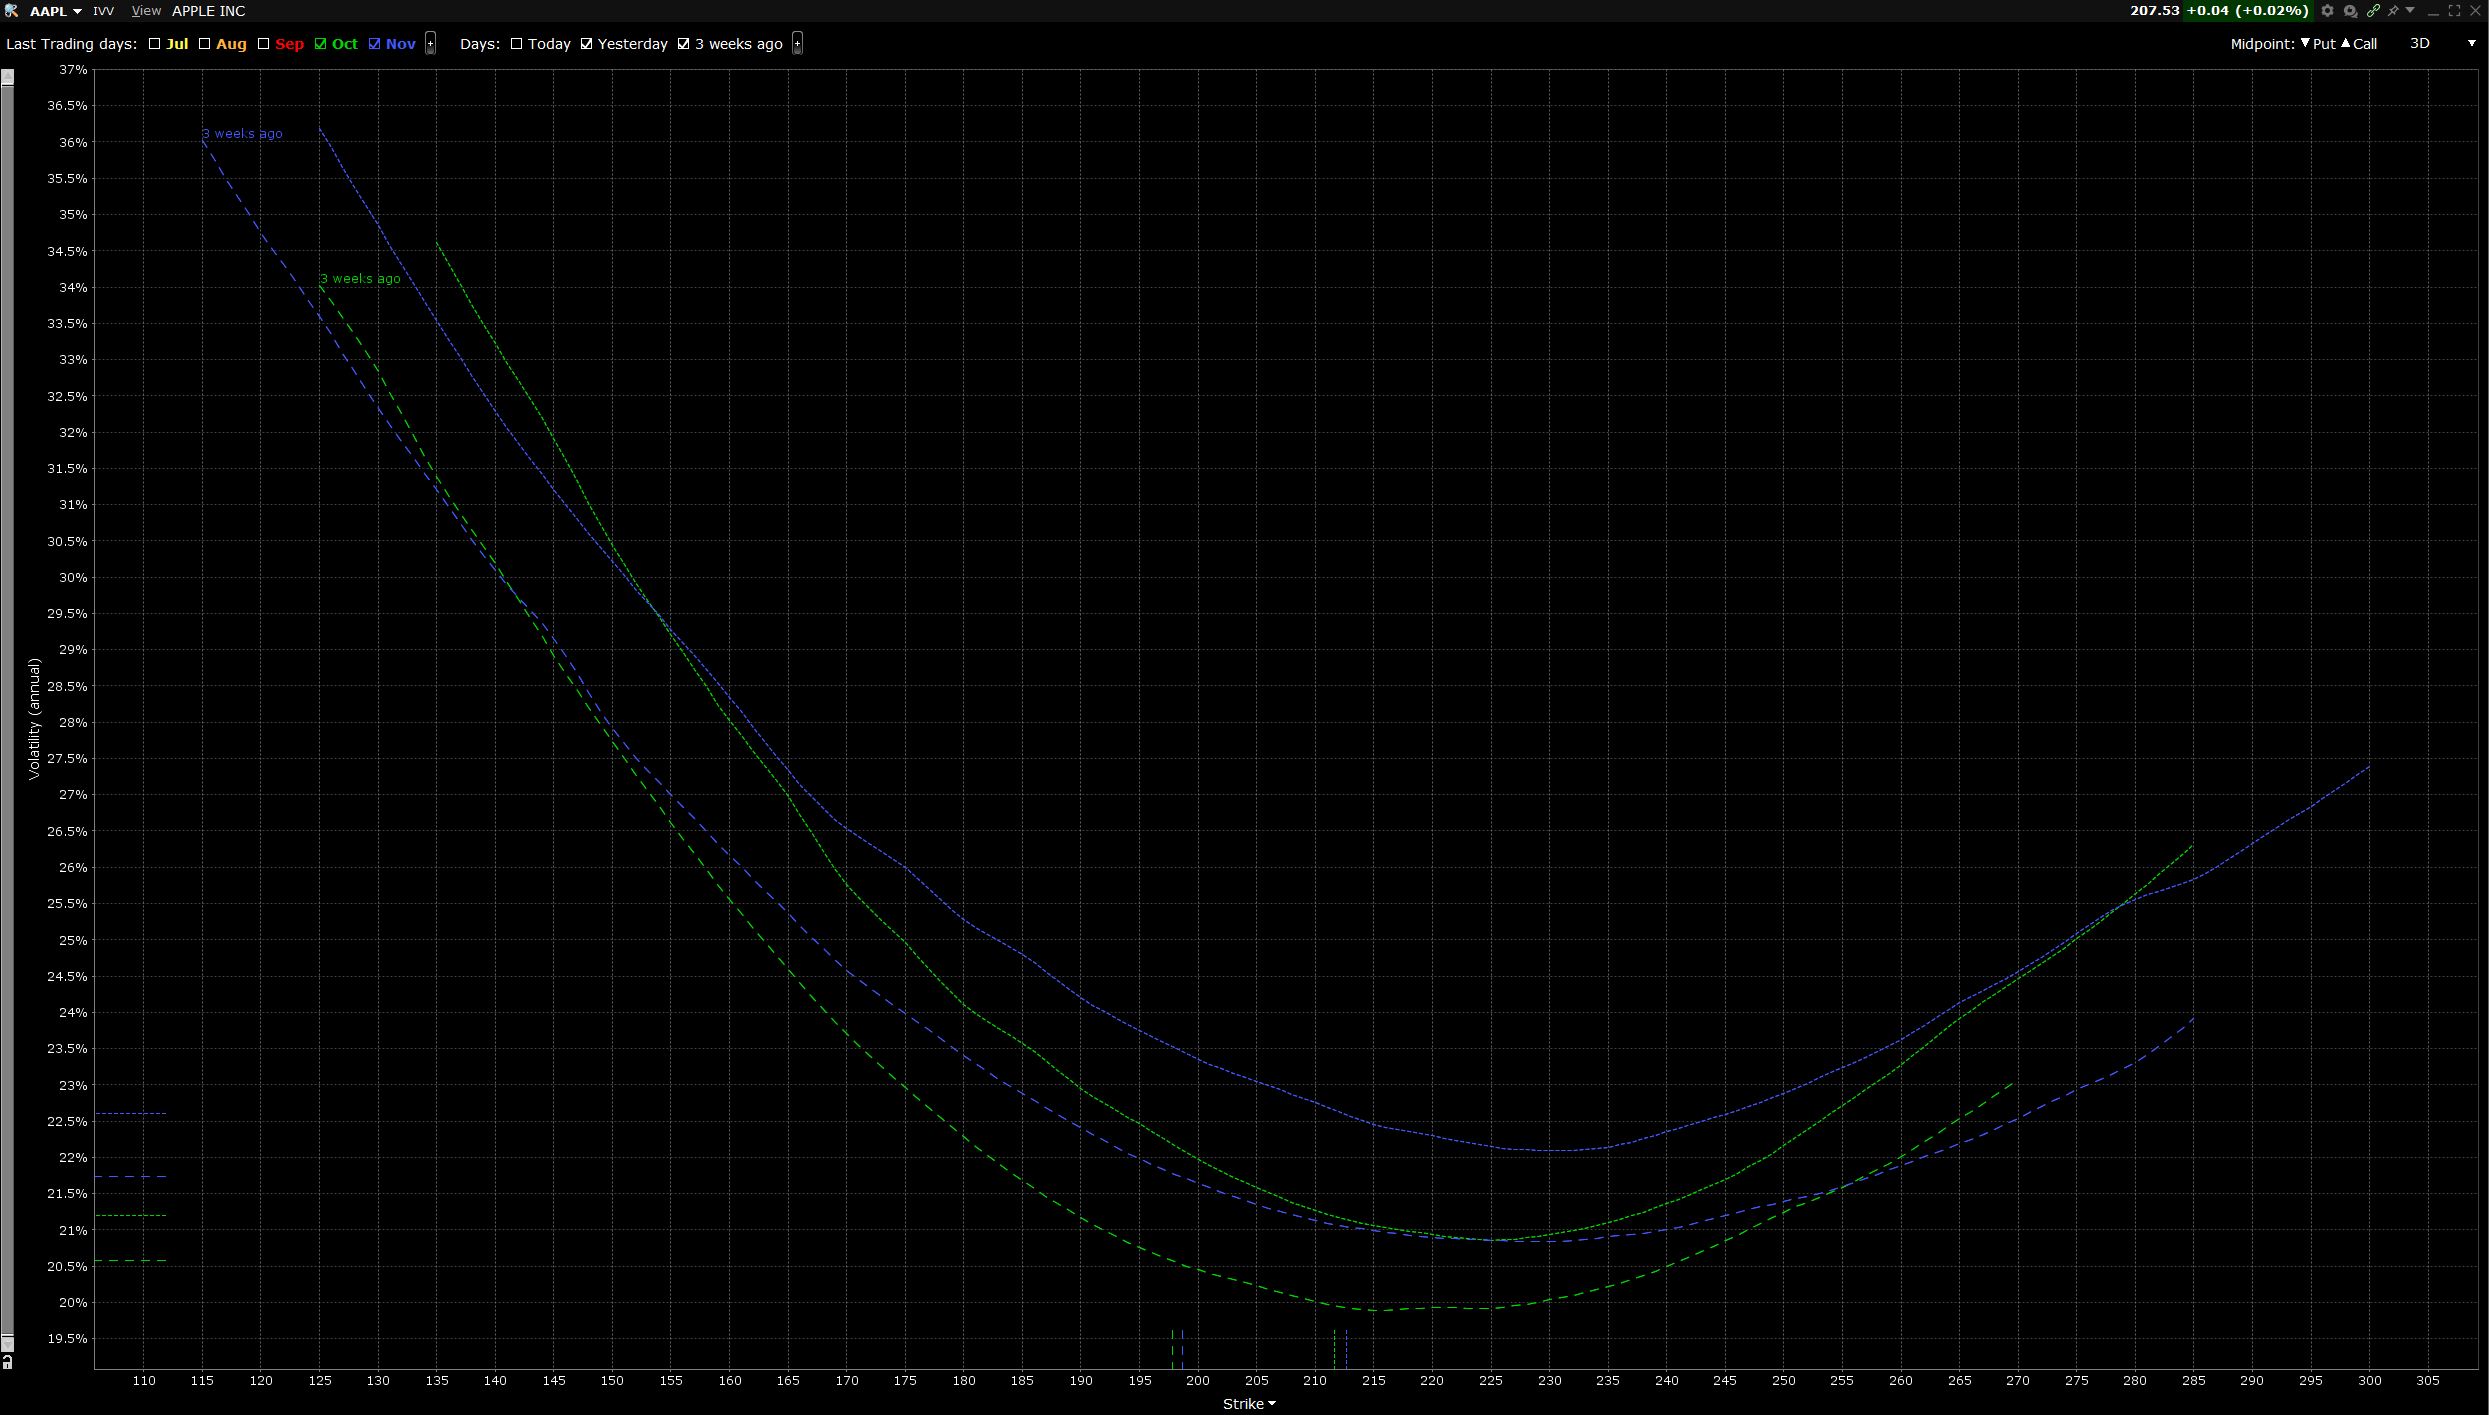2489x1415 pixels.
Task: Click the APPLE INC company name
Action: tap(209, 11)
